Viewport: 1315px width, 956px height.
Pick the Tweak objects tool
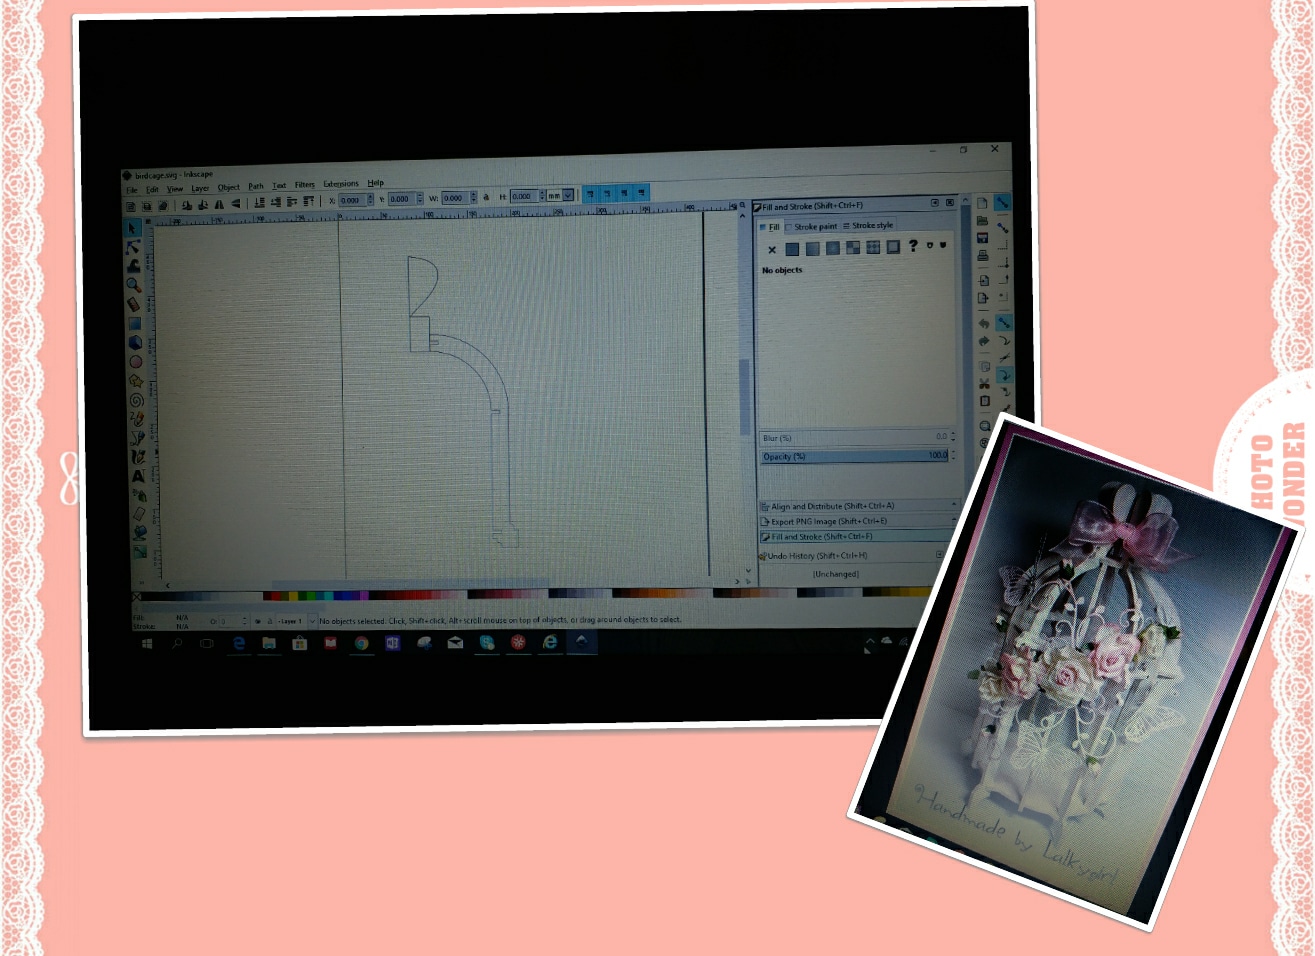click(132, 266)
